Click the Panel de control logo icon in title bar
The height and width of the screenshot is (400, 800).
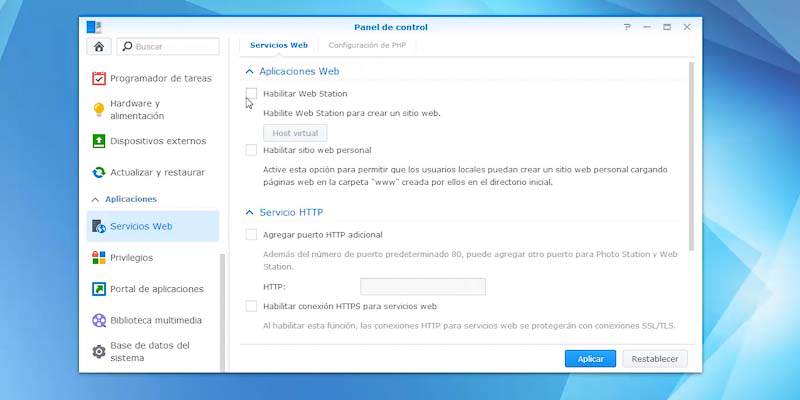[x=94, y=27]
